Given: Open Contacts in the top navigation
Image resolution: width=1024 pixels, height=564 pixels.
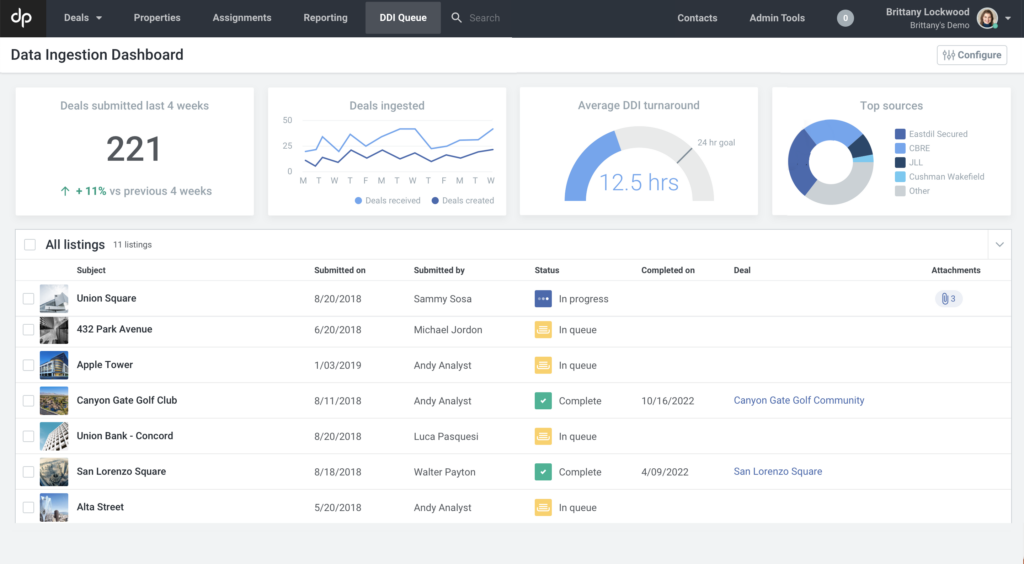Looking at the screenshot, I should pos(697,18).
